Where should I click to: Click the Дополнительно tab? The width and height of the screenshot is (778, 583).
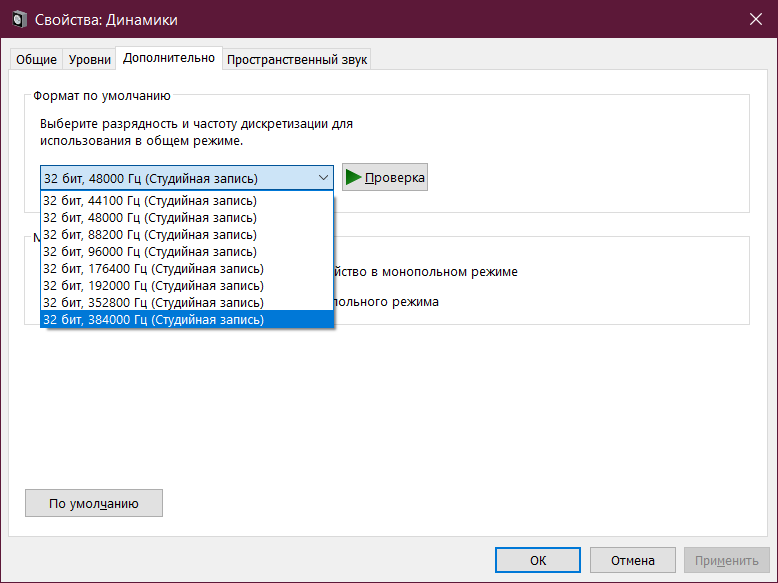coord(169,58)
